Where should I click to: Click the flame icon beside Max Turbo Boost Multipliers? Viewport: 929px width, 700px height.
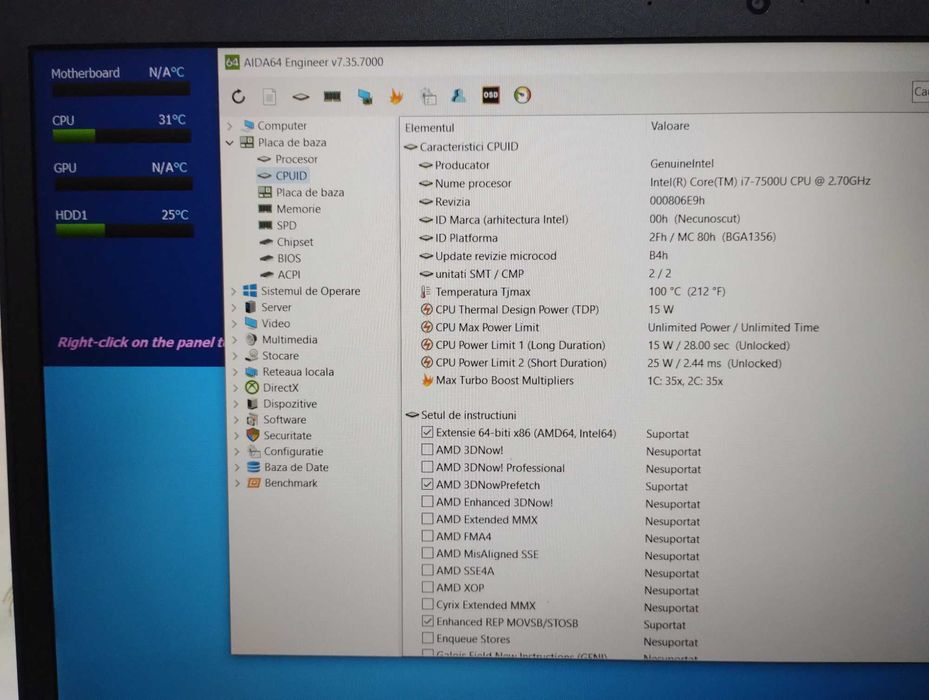[x=427, y=380]
